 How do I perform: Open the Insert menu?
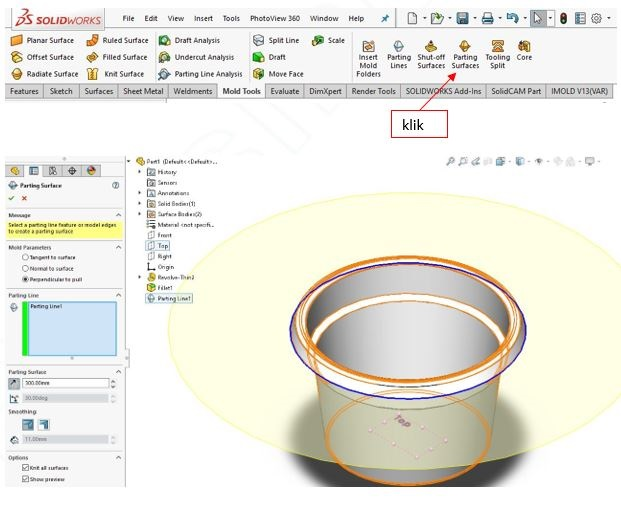[203, 18]
